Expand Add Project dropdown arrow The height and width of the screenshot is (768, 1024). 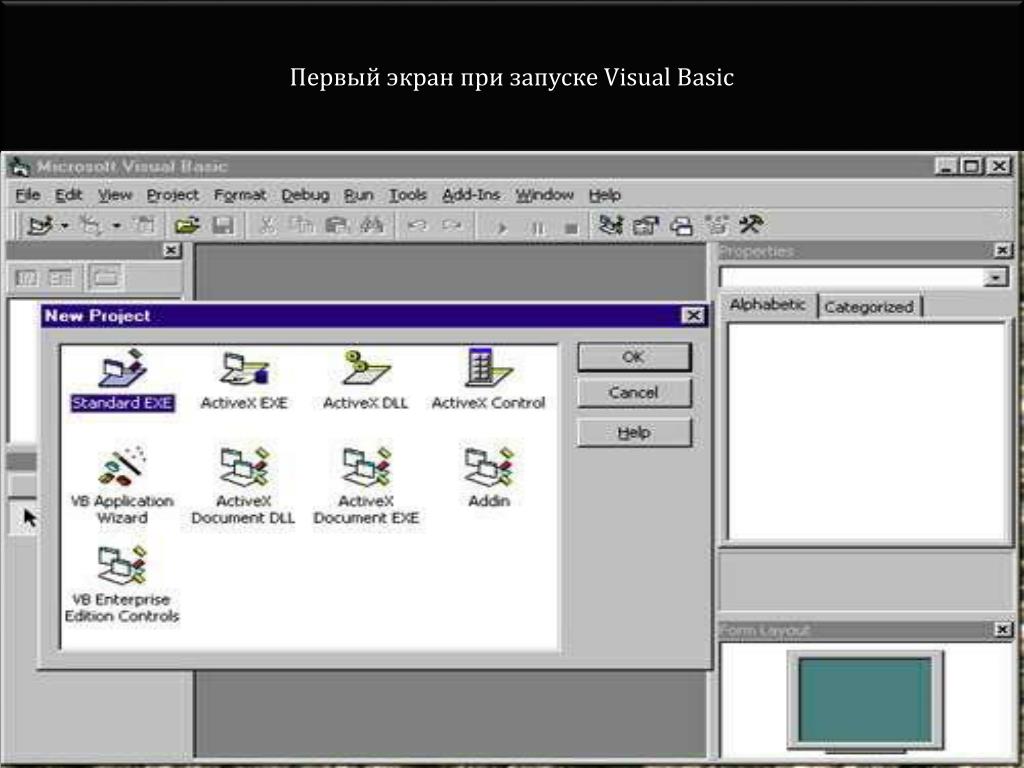point(65,226)
